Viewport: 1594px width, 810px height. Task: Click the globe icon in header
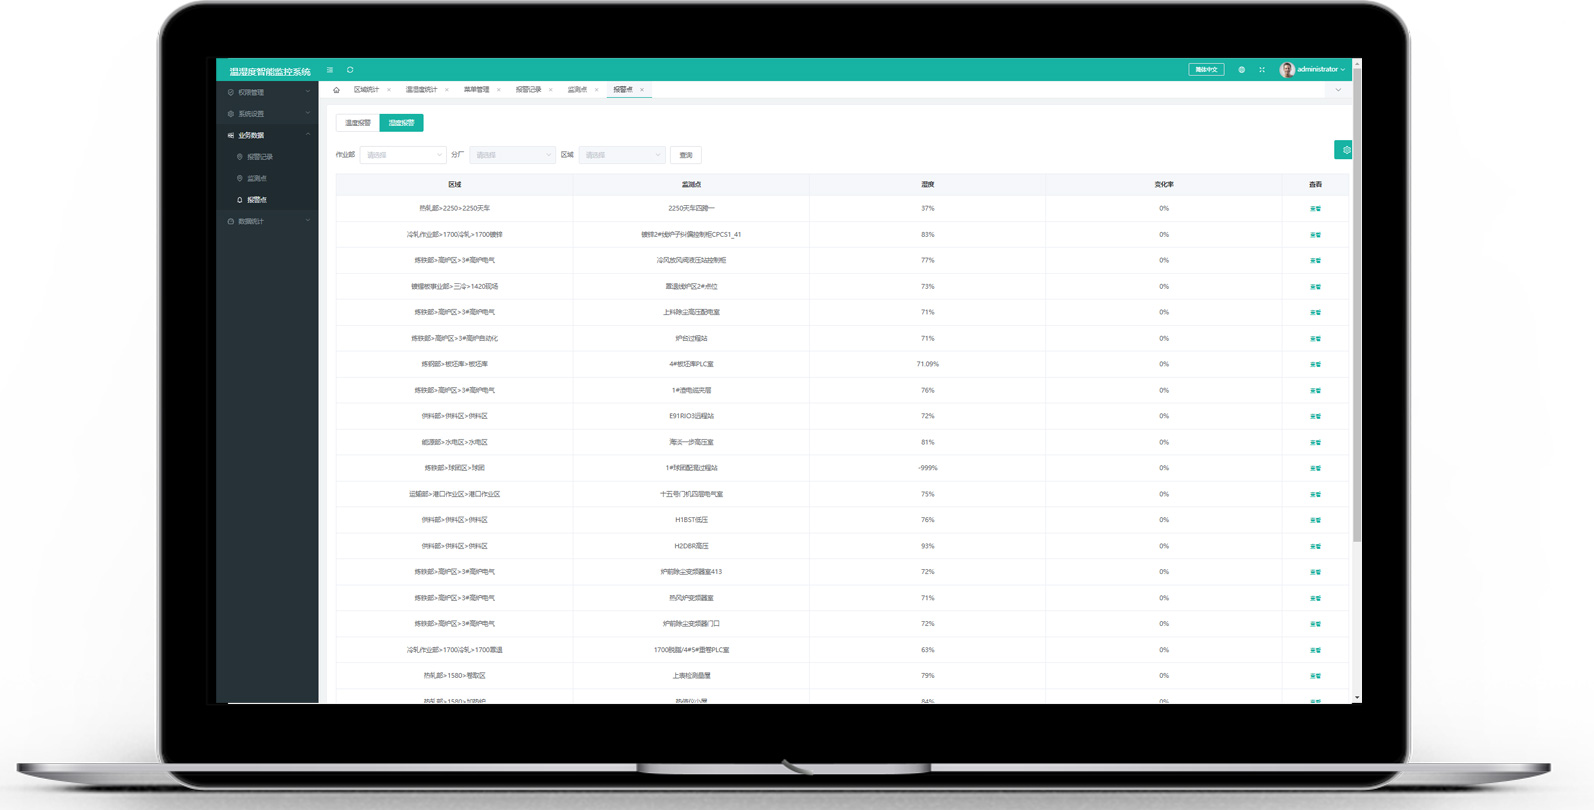(1242, 70)
